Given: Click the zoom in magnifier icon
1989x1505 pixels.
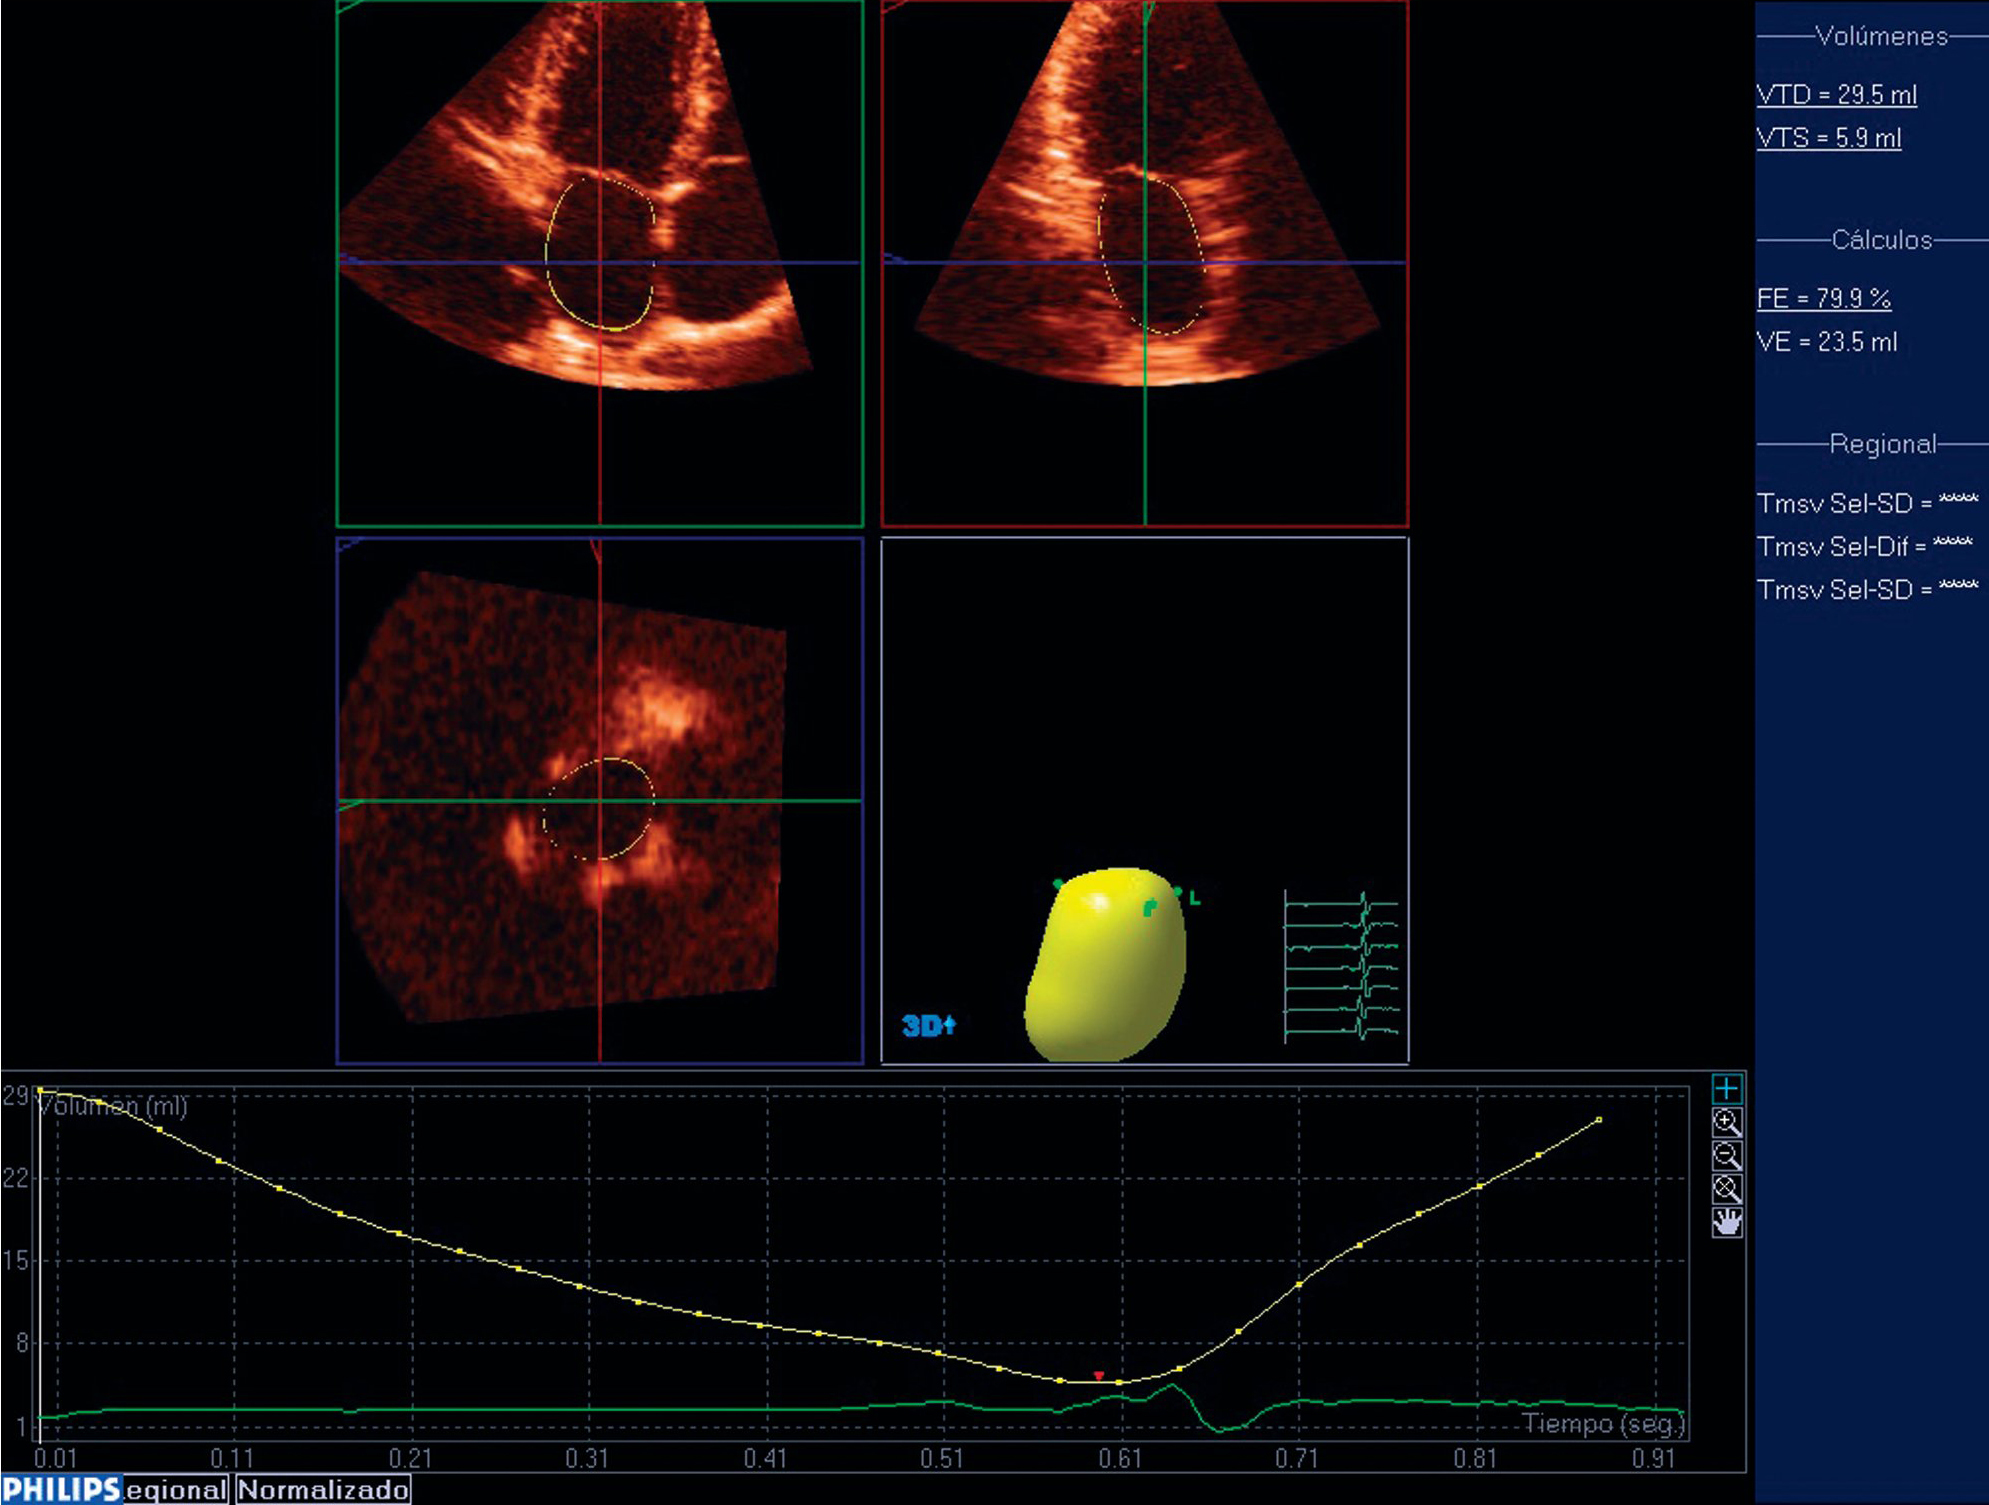Looking at the screenshot, I should pos(1726,1123).
